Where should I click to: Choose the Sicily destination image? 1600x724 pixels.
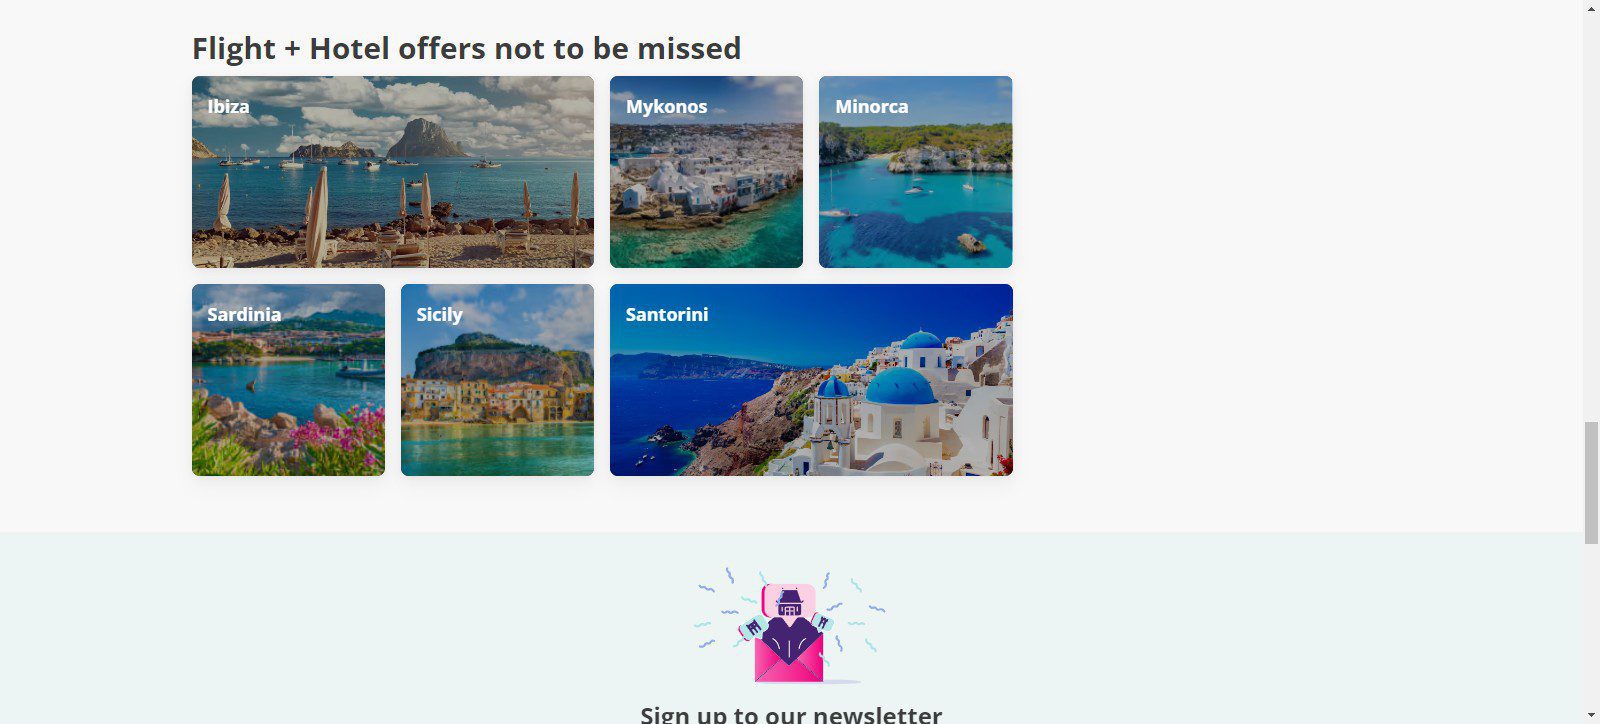click(497, 380)
